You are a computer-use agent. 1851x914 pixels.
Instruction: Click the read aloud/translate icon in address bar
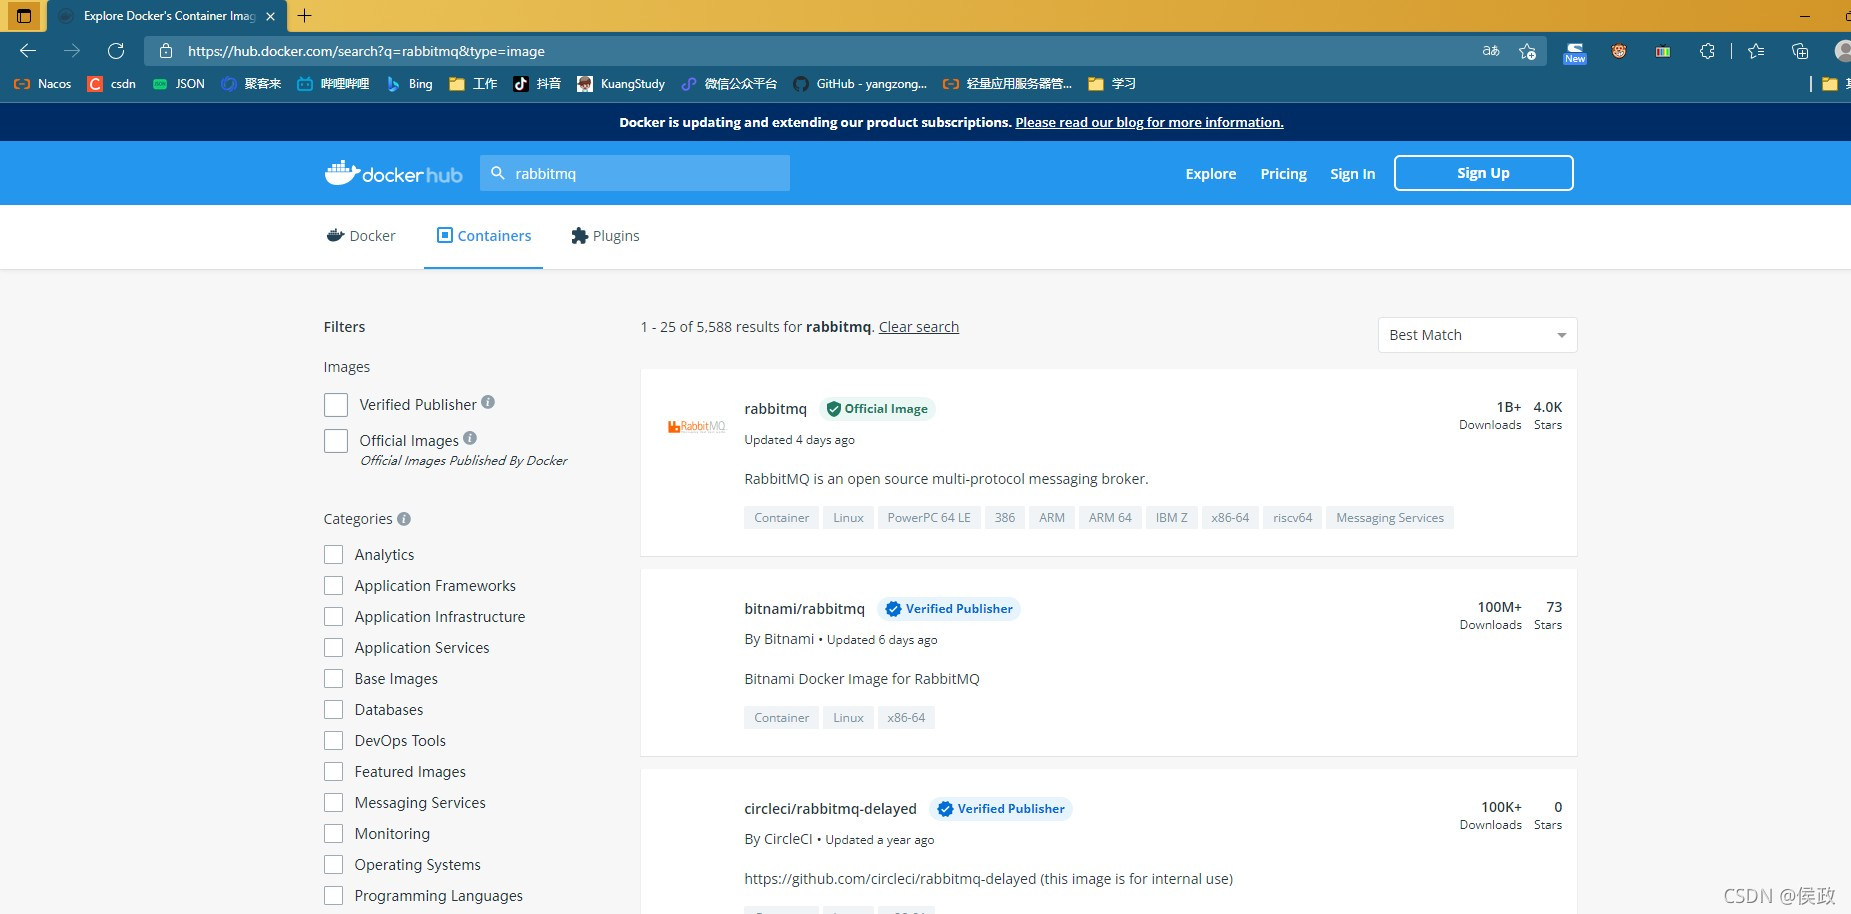click(1490, 51)
